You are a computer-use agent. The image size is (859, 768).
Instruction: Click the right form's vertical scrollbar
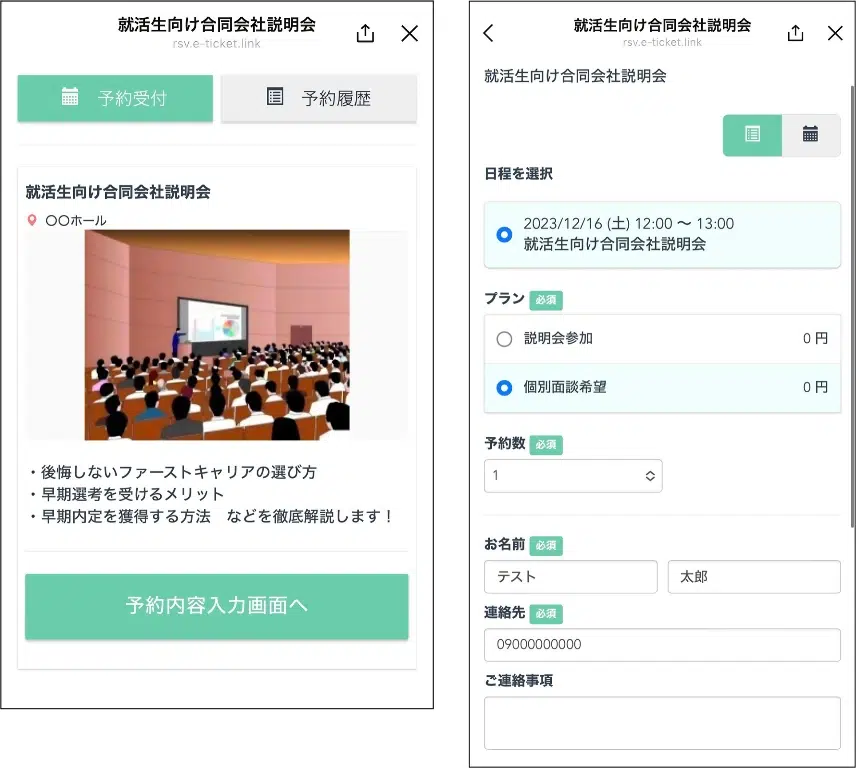click(x=852, y=307)
